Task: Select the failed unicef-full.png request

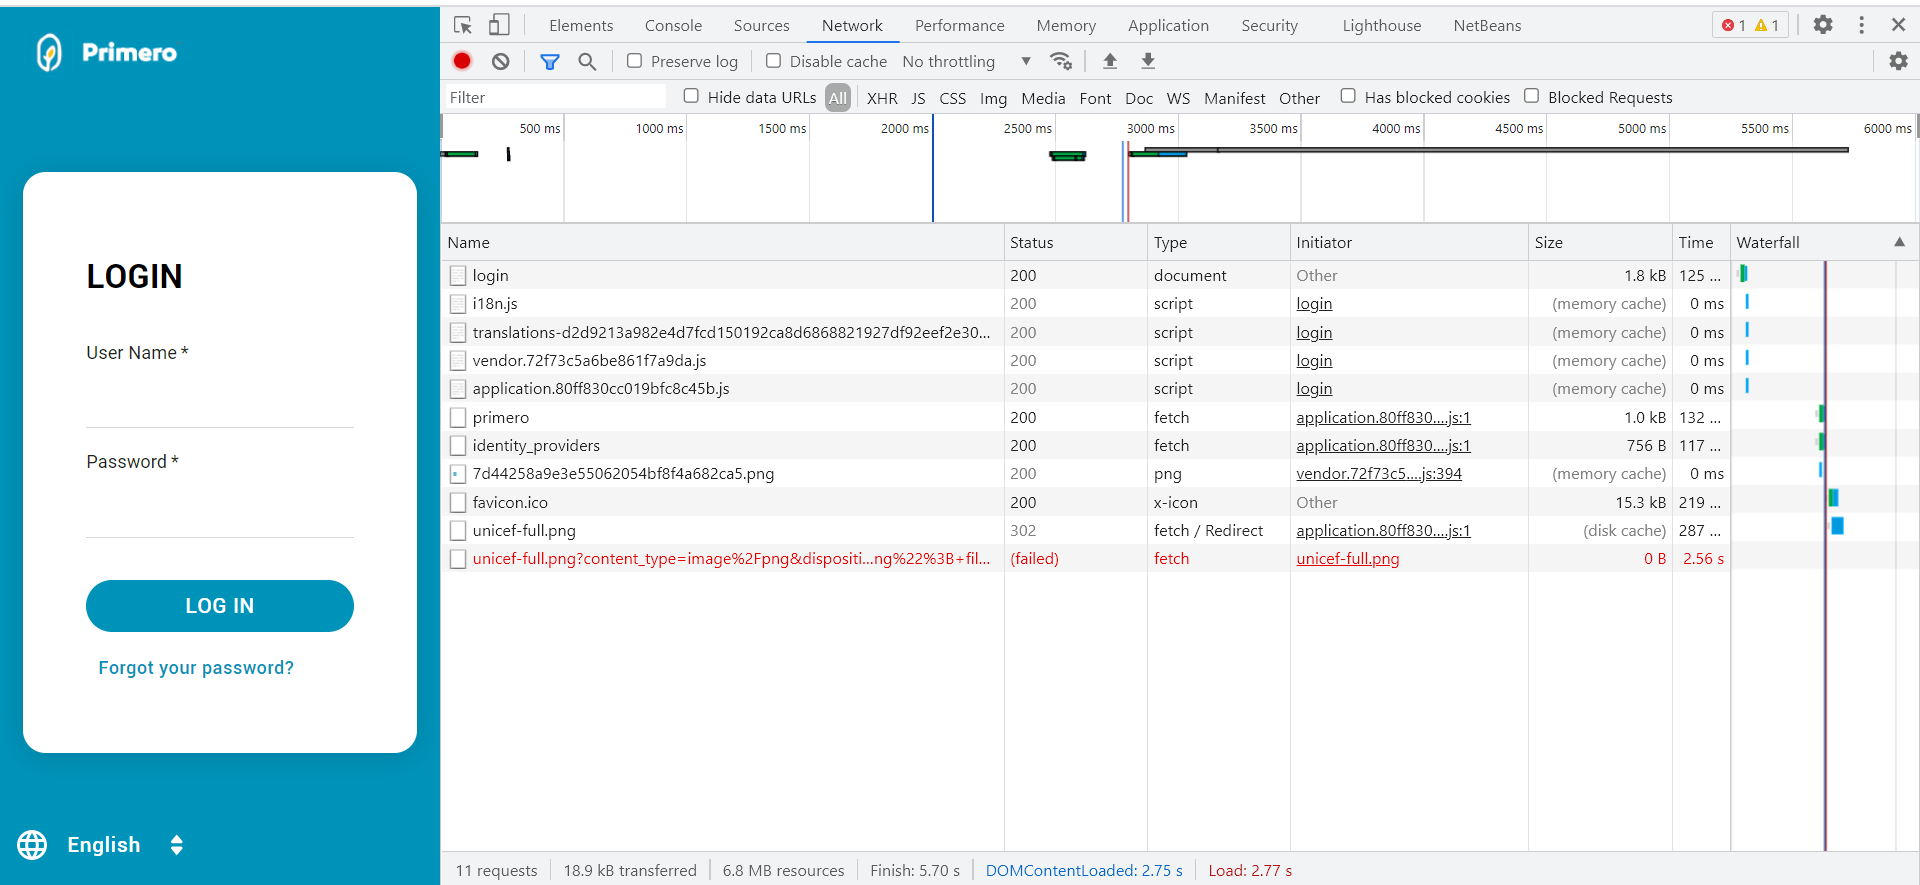Action: [x=1087, y=559]
